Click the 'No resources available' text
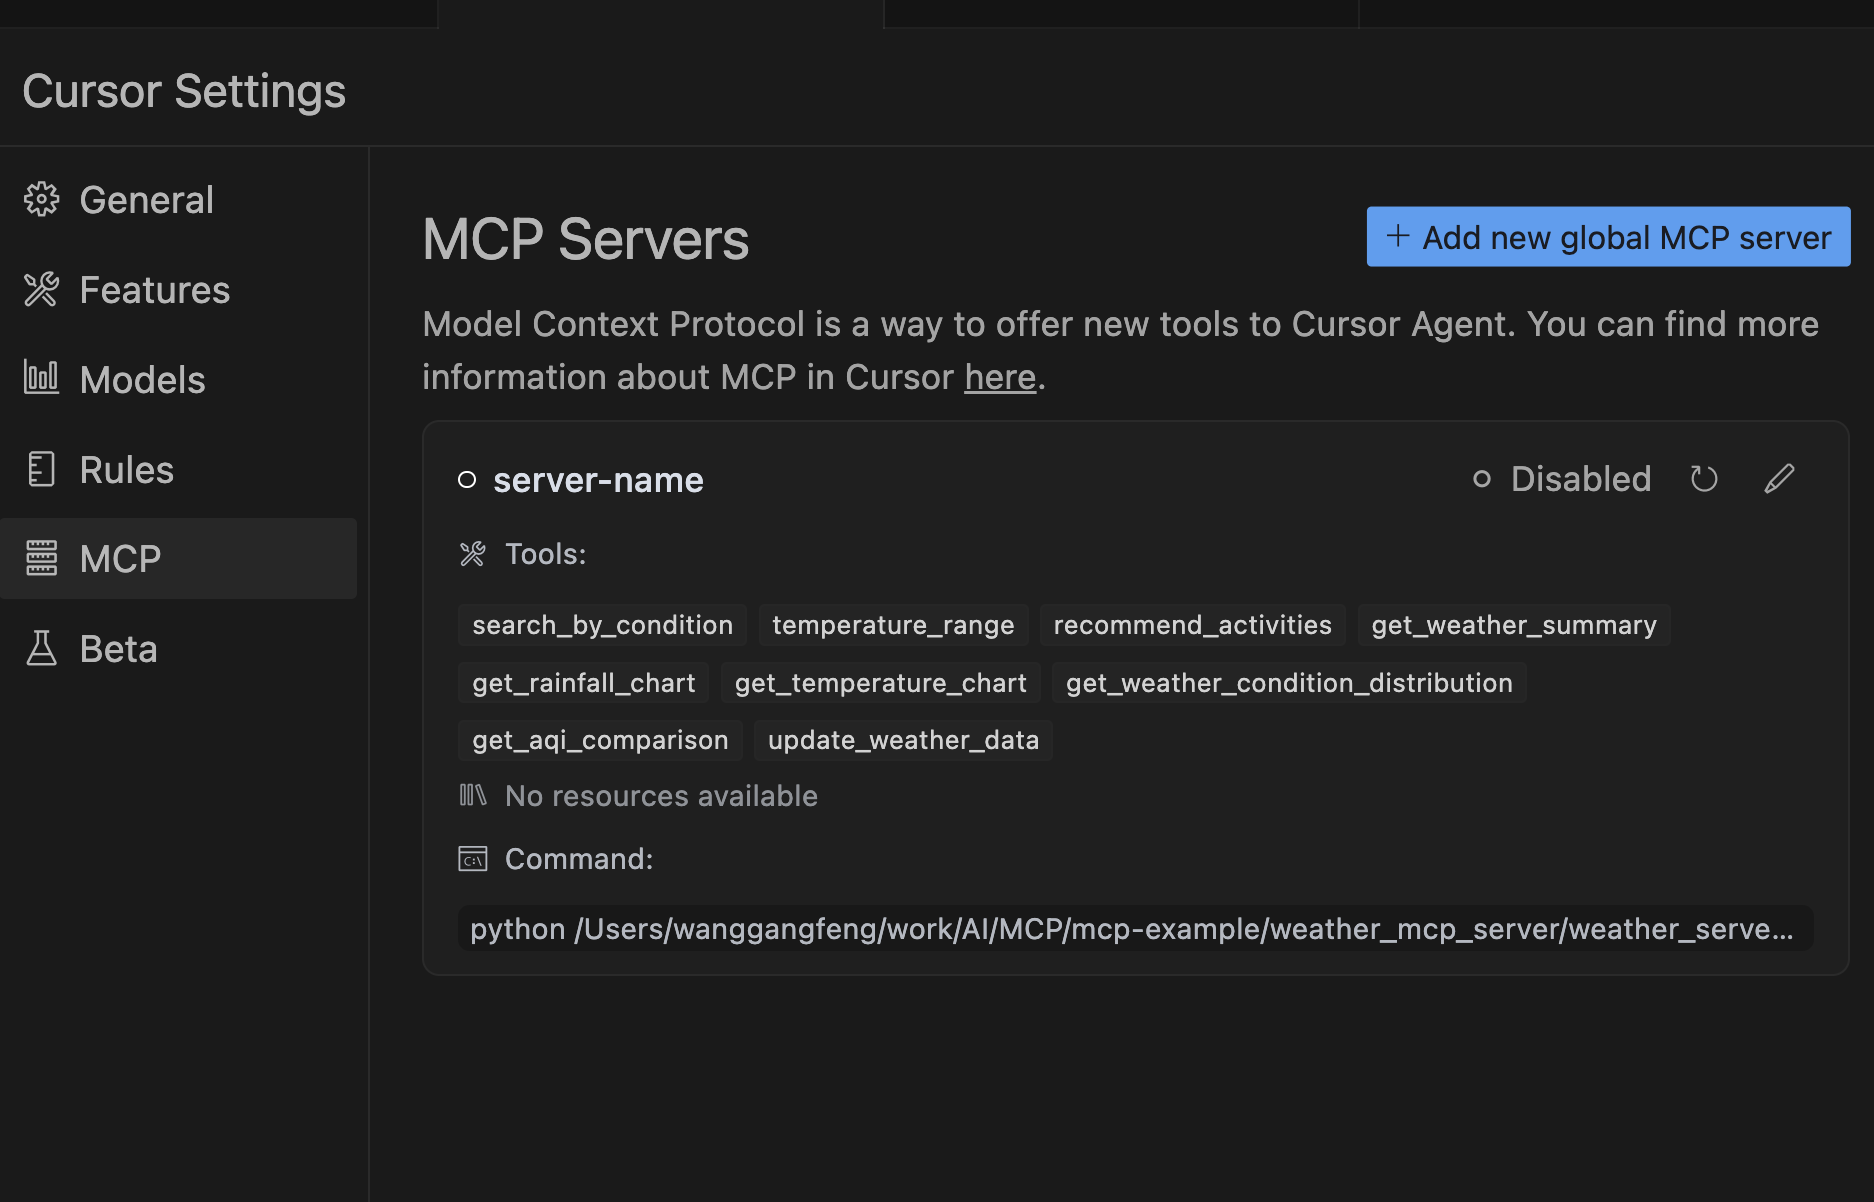 [x=661, y=796]
